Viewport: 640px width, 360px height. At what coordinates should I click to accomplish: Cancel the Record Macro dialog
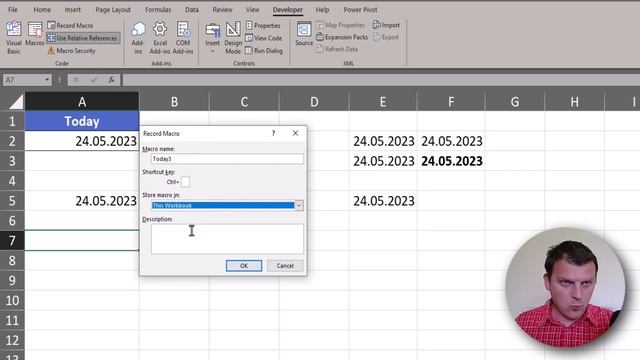coord(285,266)
